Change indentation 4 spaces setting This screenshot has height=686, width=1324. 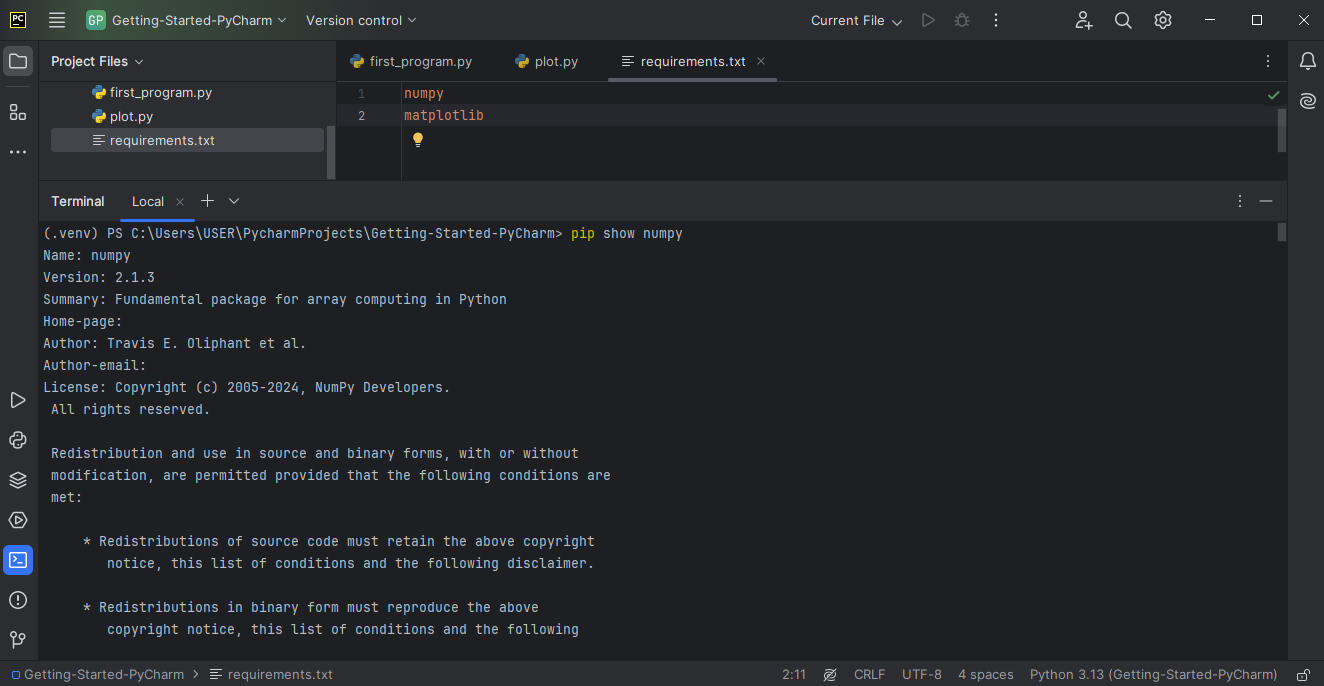click(x=986, y=675)
